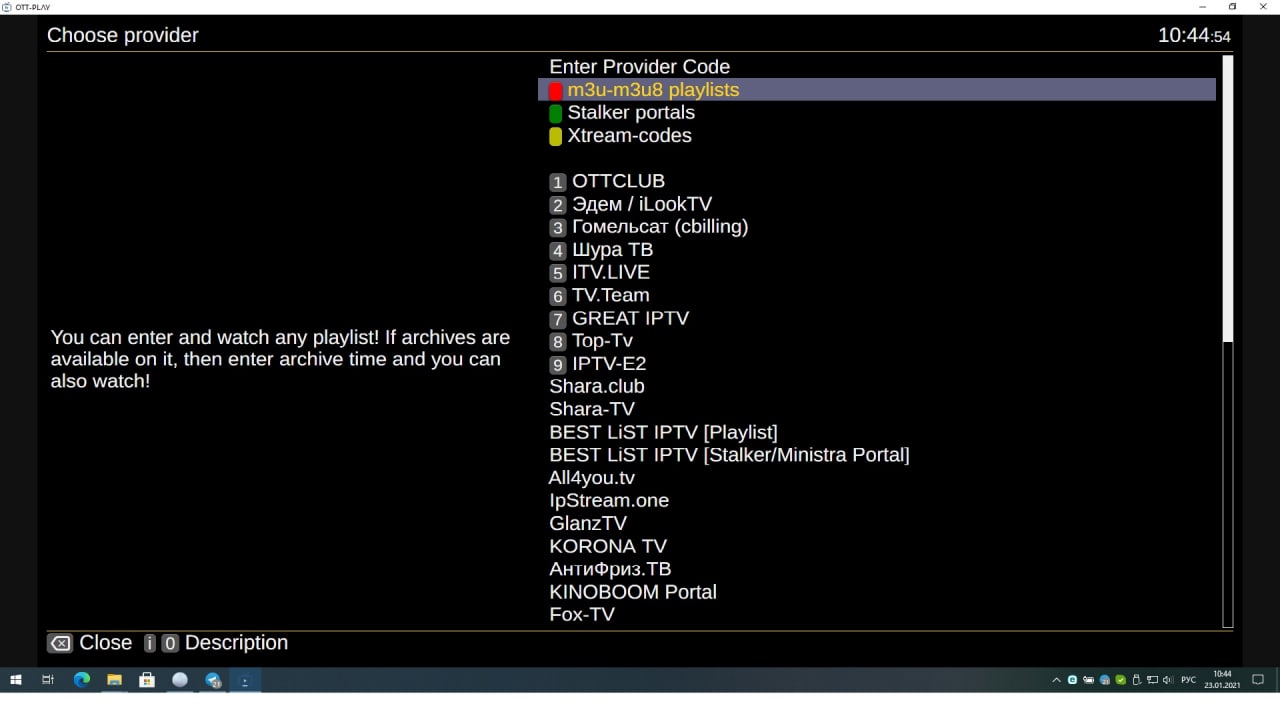Click the provider list scrollbar thumb
This screenshot has width=1280, height=720.
pyautogui.click(x=1228, y=199)
